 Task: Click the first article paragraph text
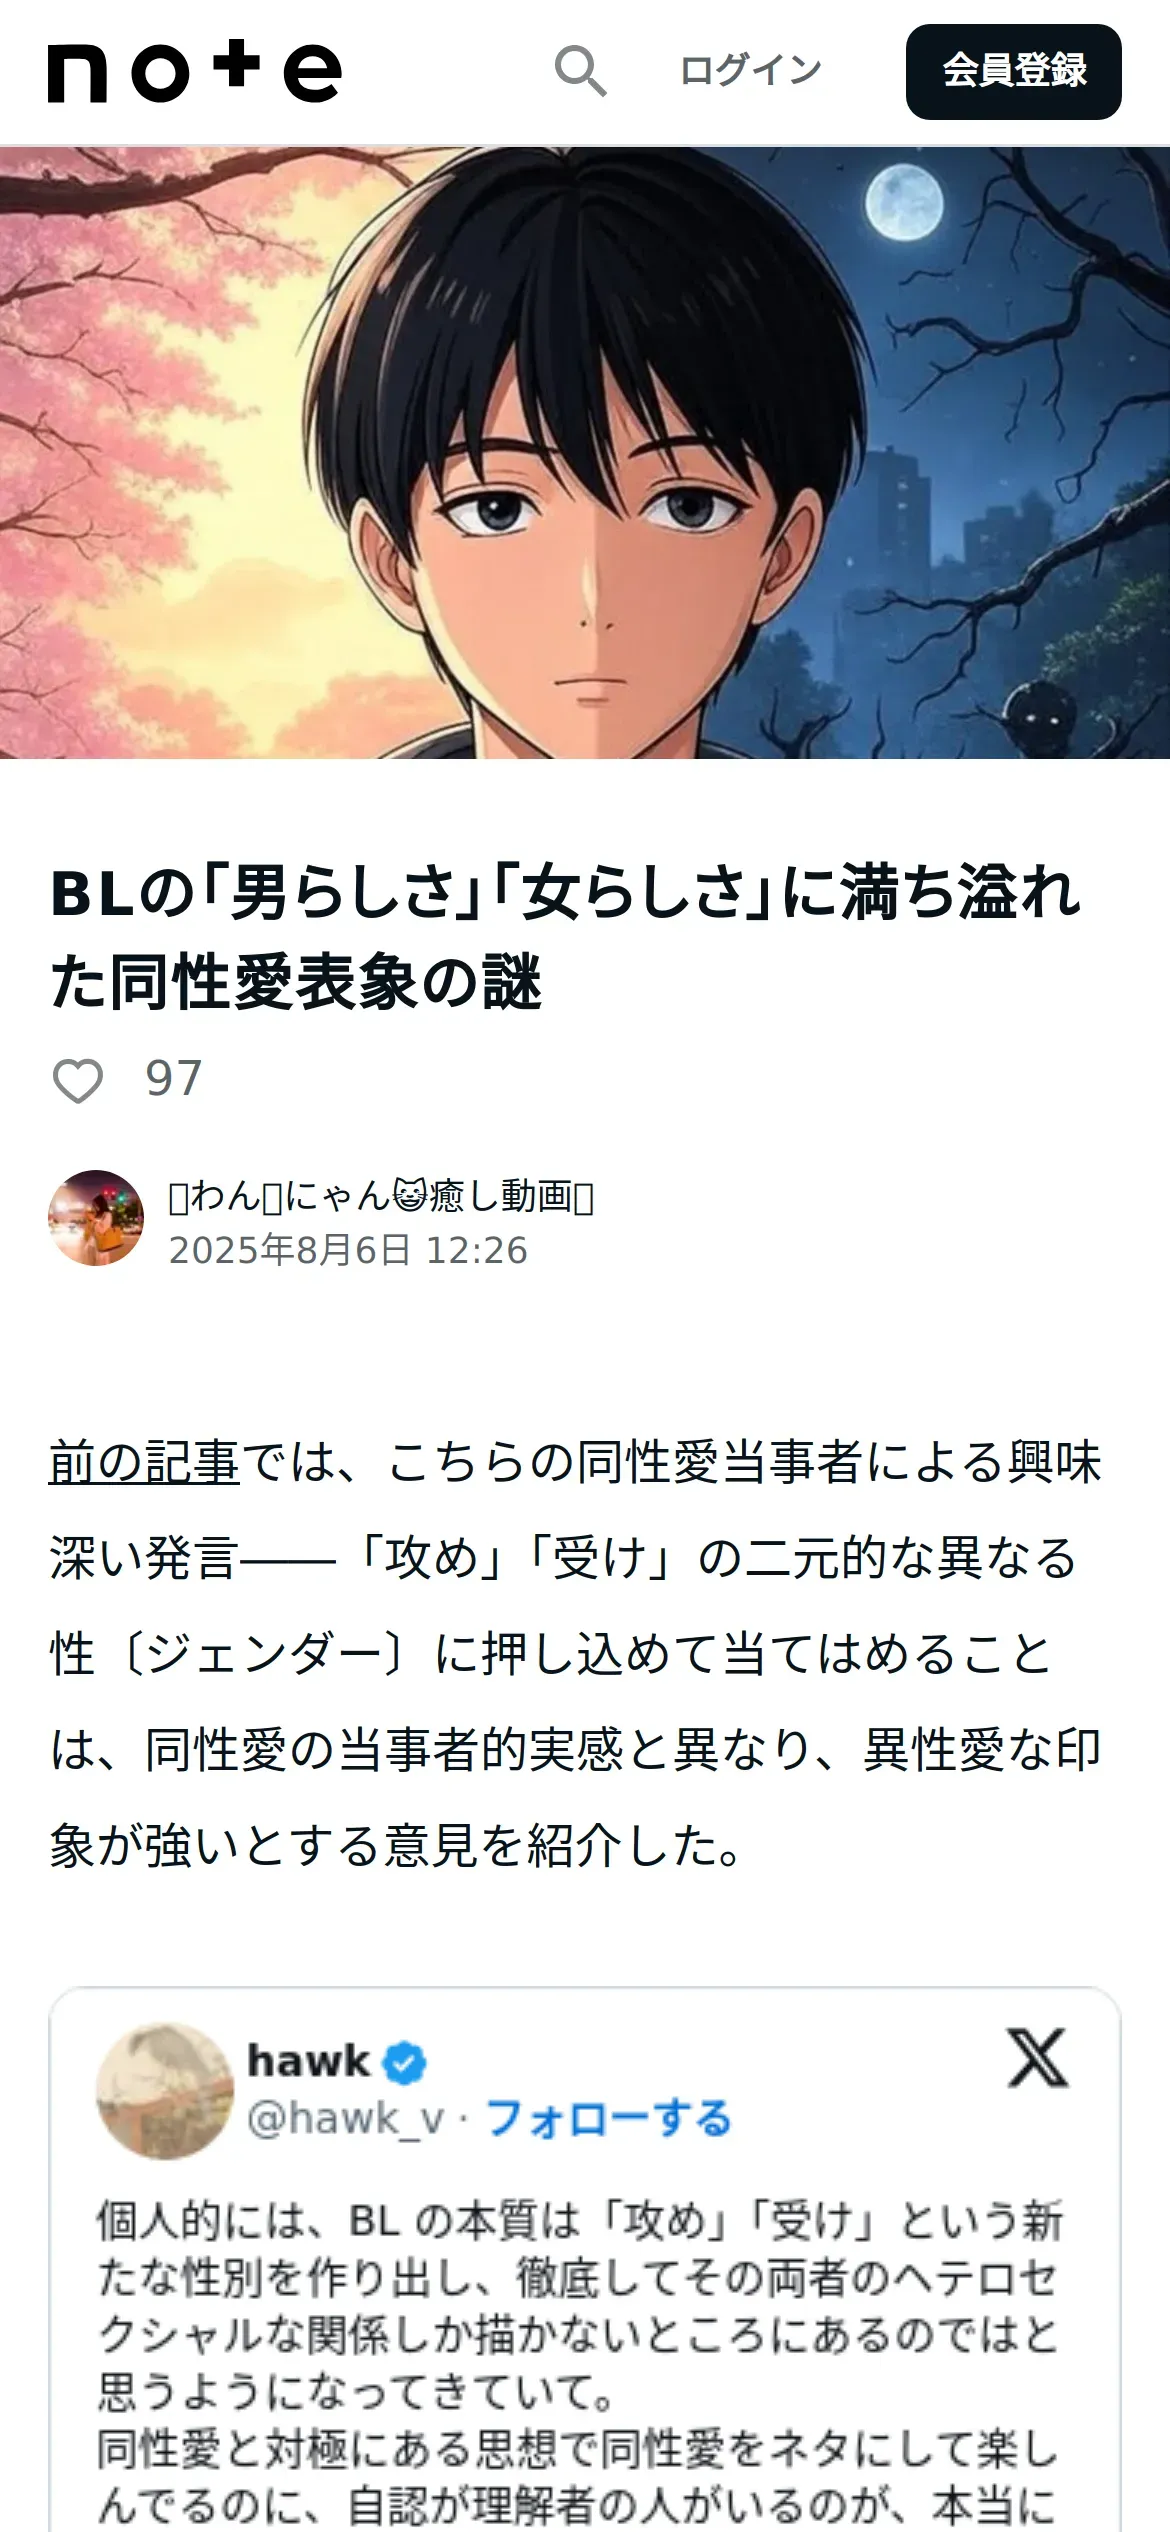(576, 1654)
